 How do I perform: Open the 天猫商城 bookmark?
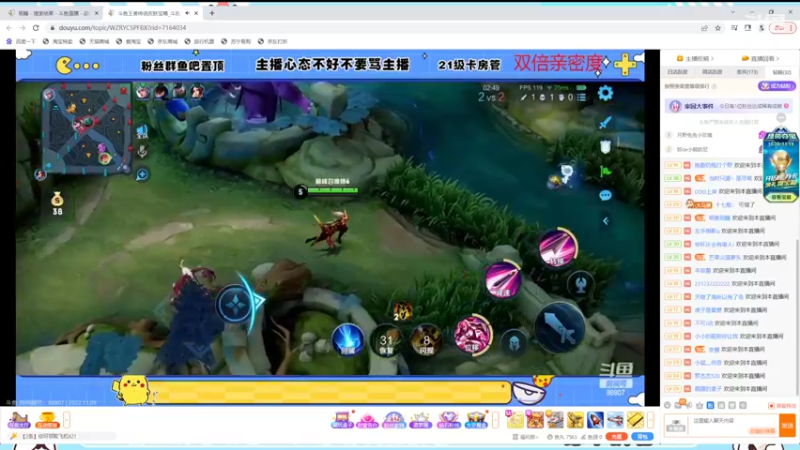(94, 41)
